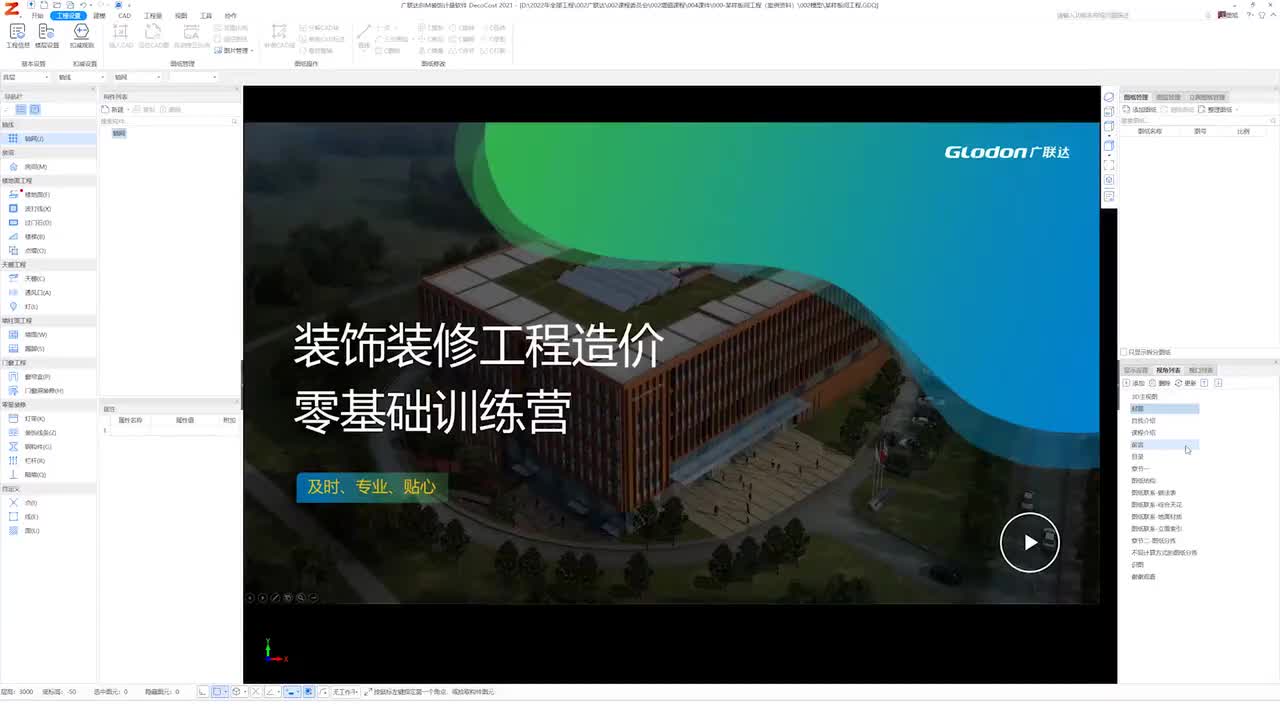Image resolution: width=1280 pixels, height=720 pixels.
Task: Click the search field in drawing management
Action: tap(1198, 121)
